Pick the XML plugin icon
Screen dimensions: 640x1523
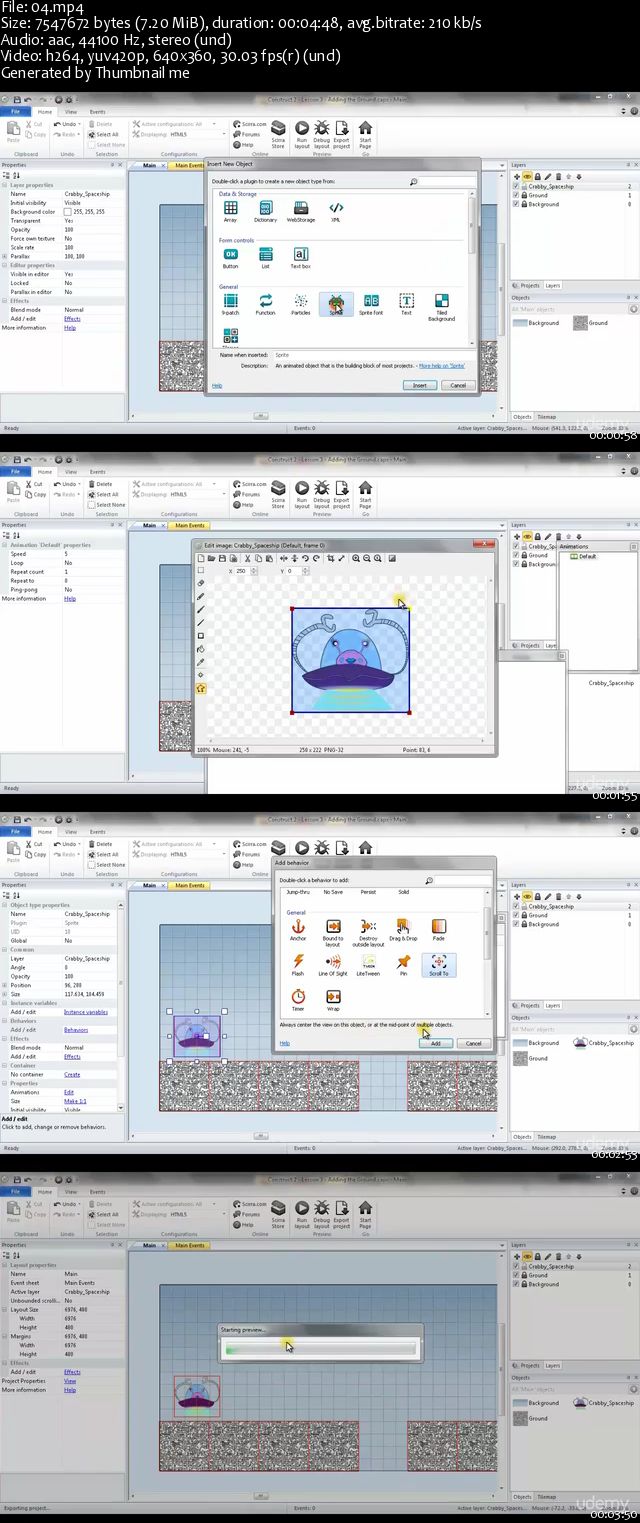pos(336,209)
